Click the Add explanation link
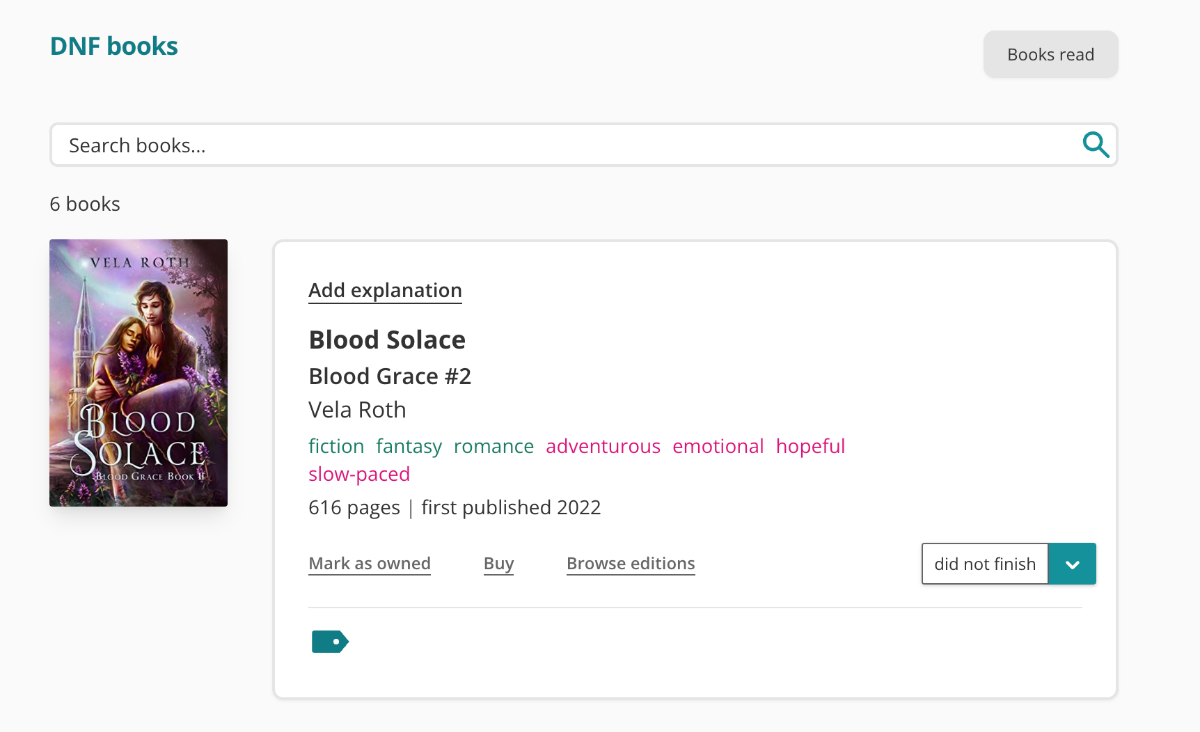 pos(385,291)
